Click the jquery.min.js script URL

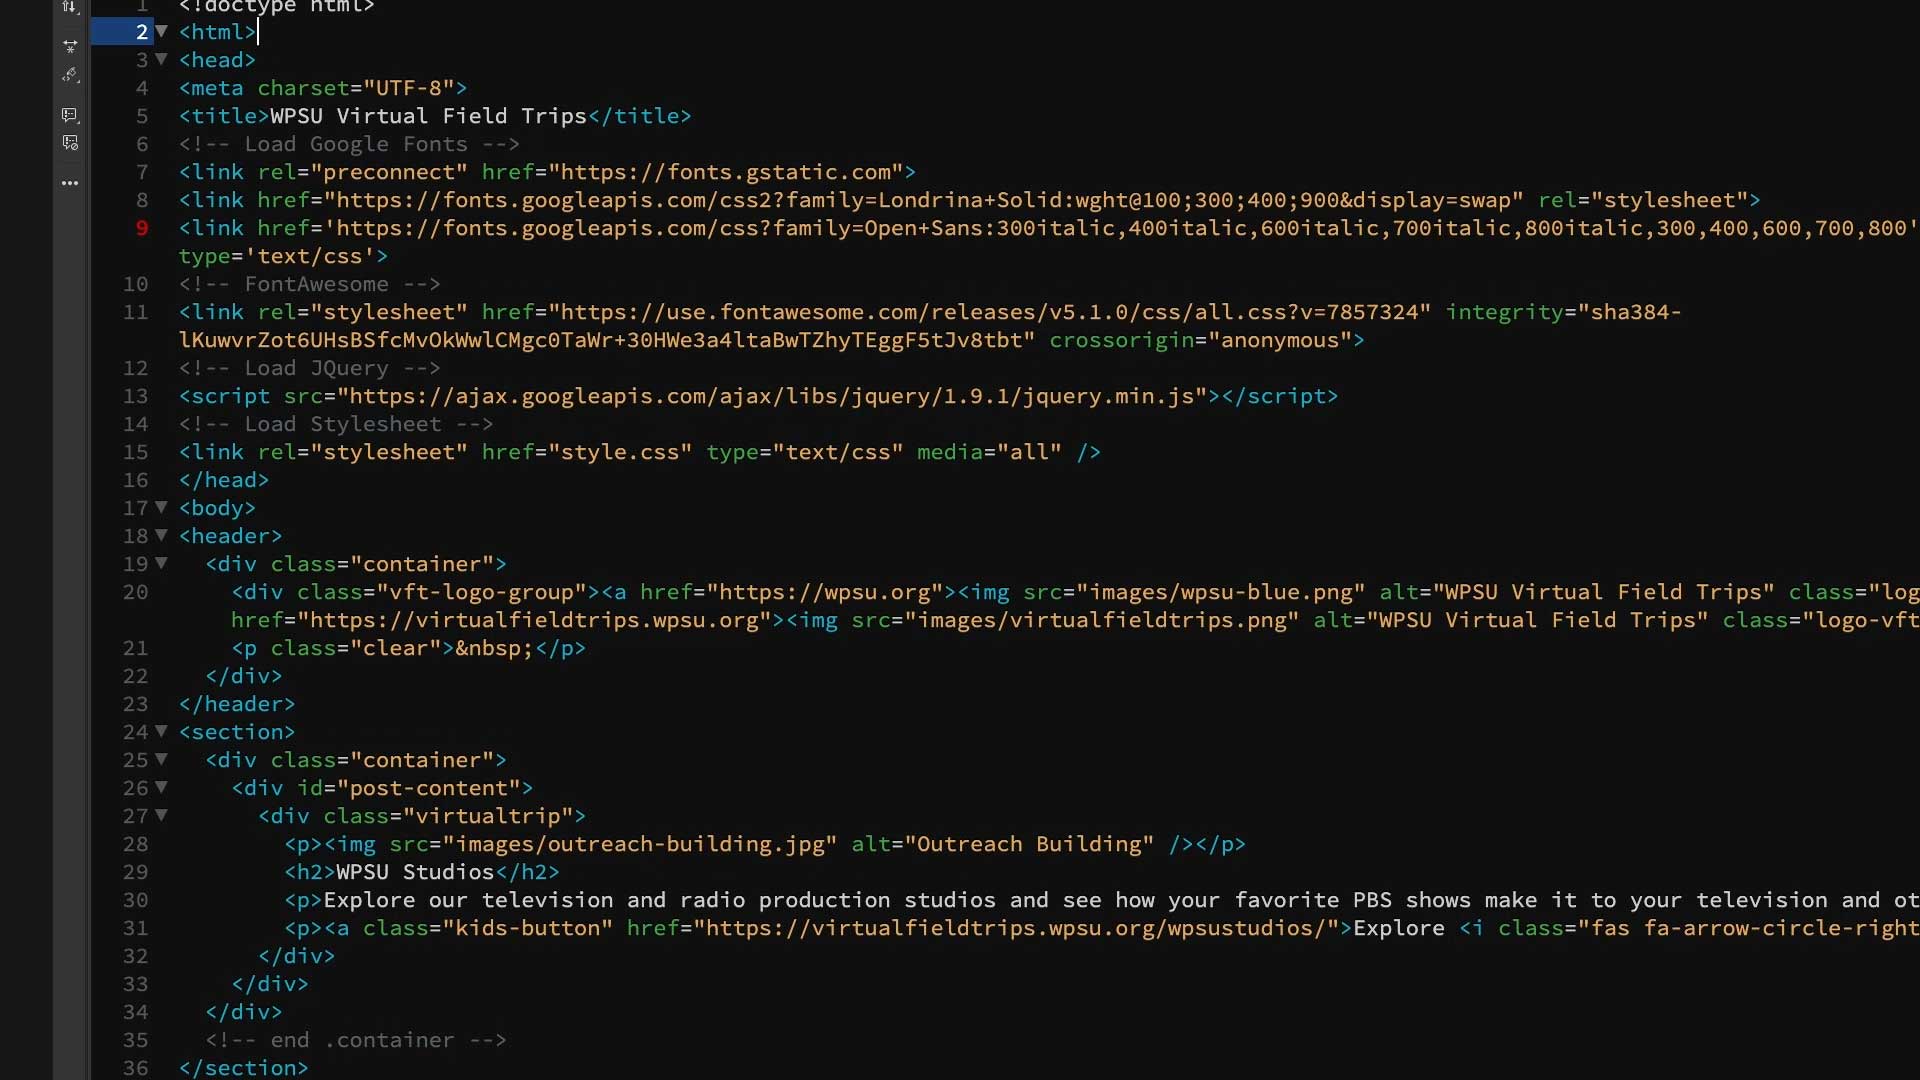point(772,396)
